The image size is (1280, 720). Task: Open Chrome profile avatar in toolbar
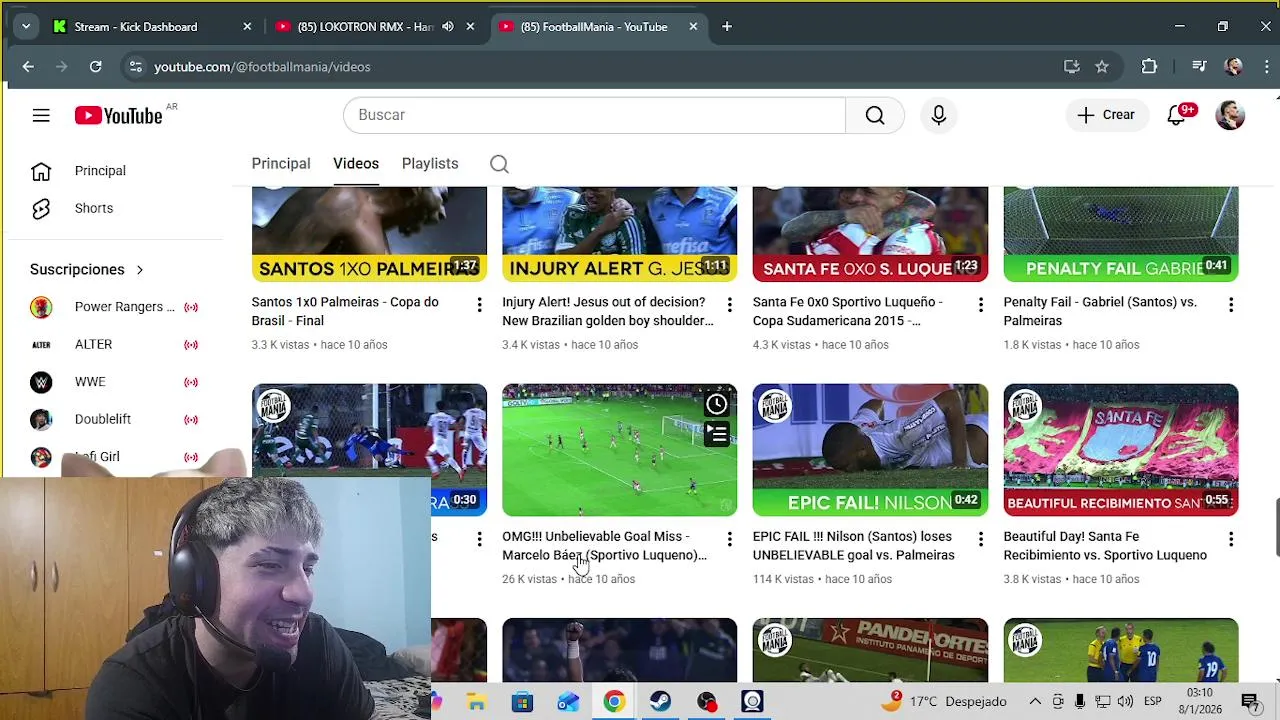(x=1233, y=67)
